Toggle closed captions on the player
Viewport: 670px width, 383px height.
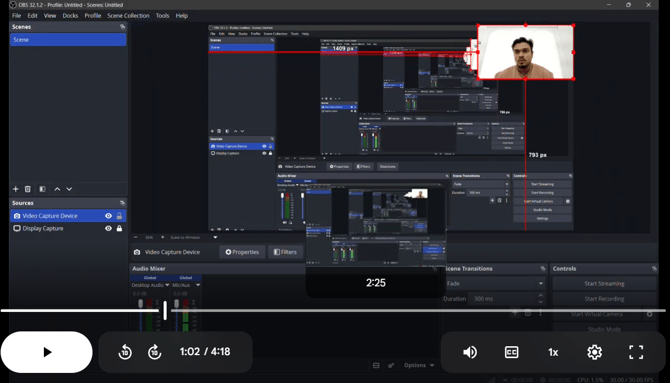click(511, 352)
